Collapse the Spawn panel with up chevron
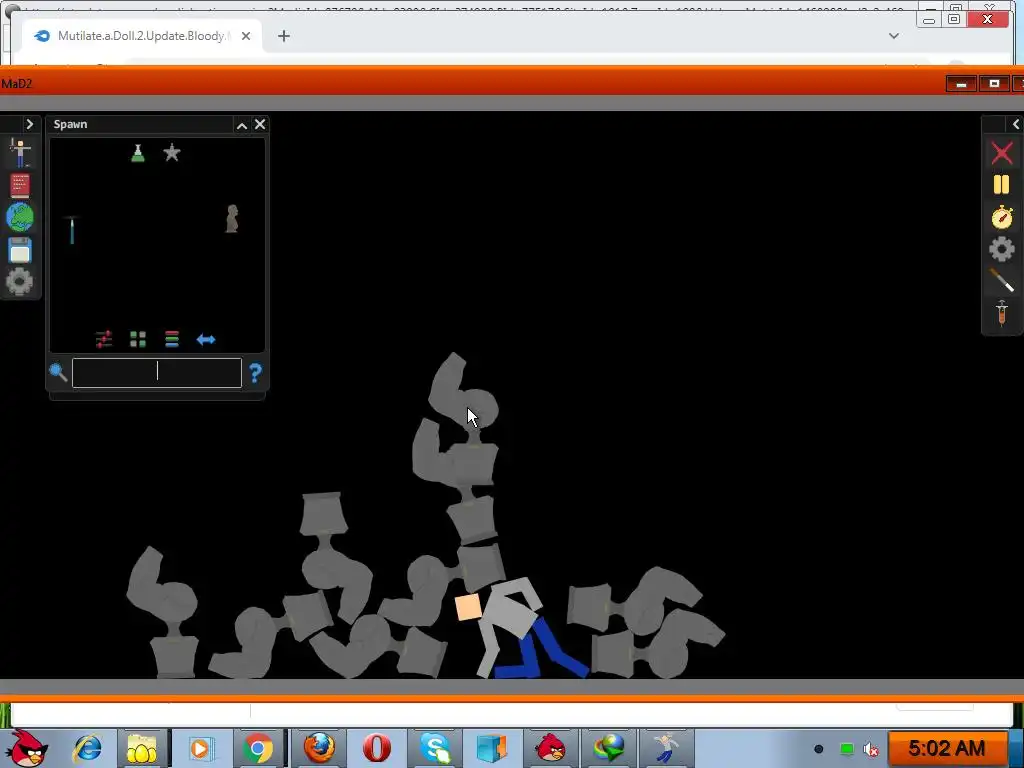The height and width of the screenshot is (768, 1024). (x=242, y=125)
